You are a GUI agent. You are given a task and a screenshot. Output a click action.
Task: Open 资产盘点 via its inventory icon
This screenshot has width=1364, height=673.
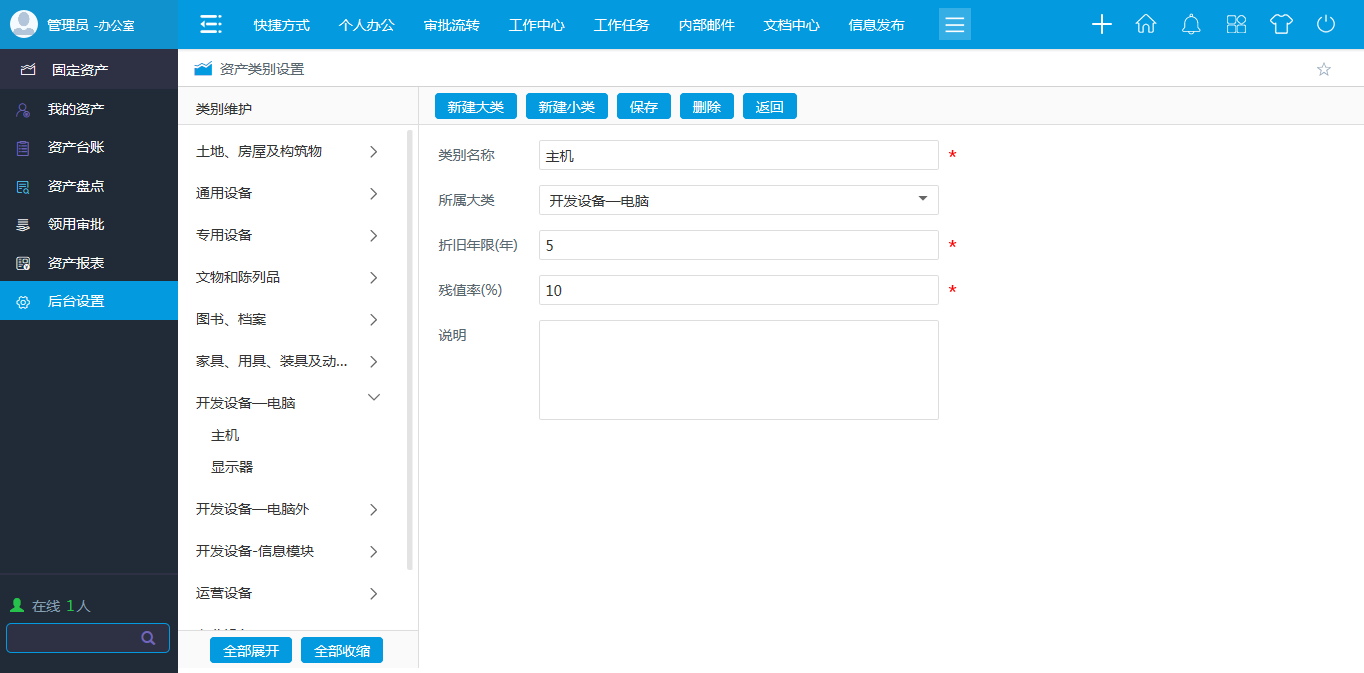23,185
